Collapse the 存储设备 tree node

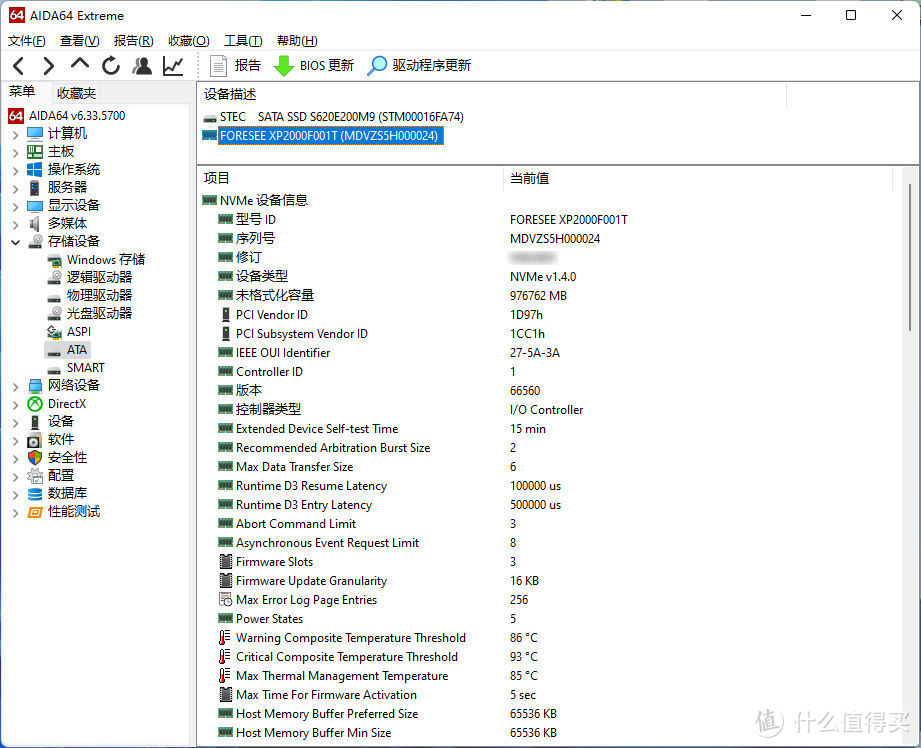click(x=15, y=241)
